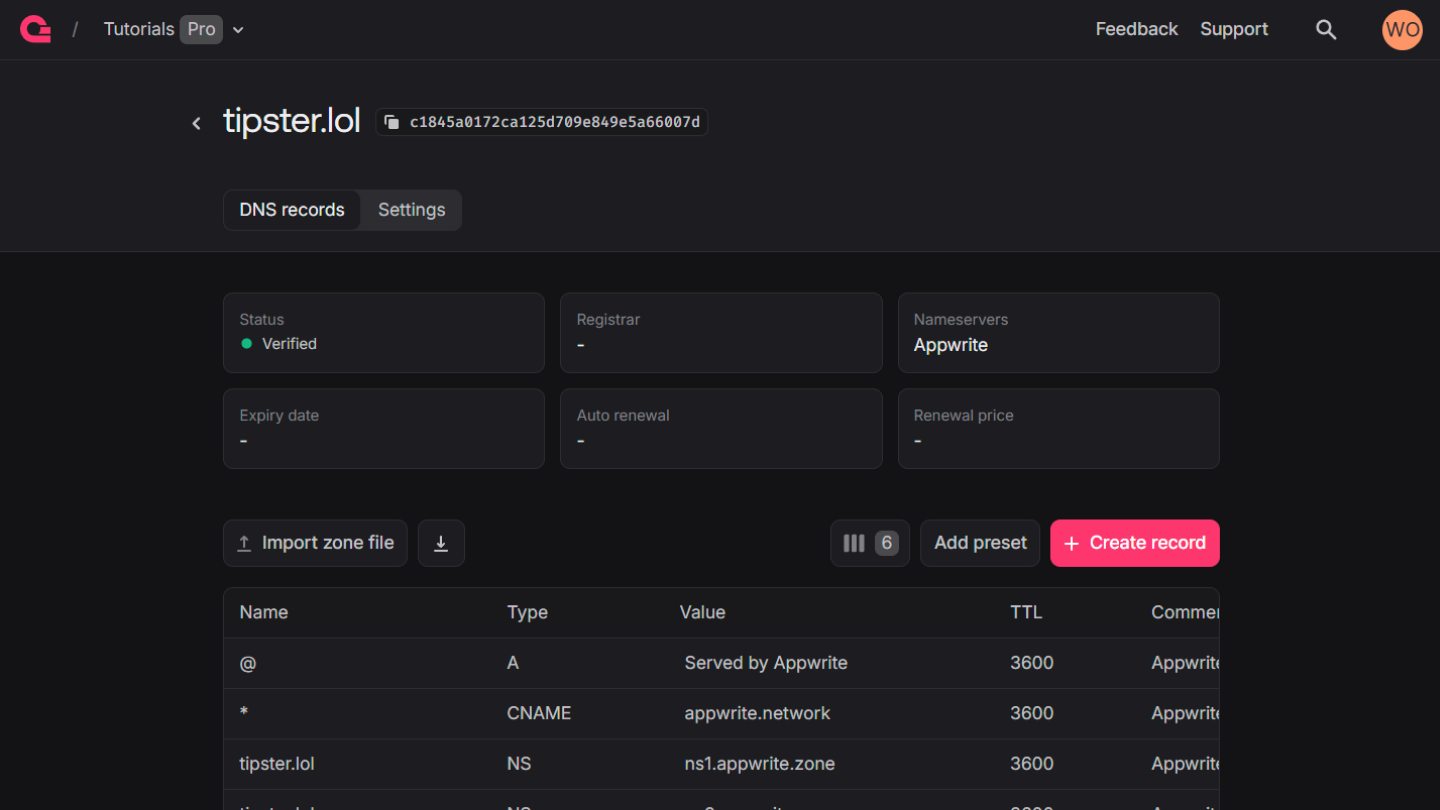The image size is (1440, 810).
Task: Click the Import zone file button
Action: pyautogui.click(x=315, y=543)
